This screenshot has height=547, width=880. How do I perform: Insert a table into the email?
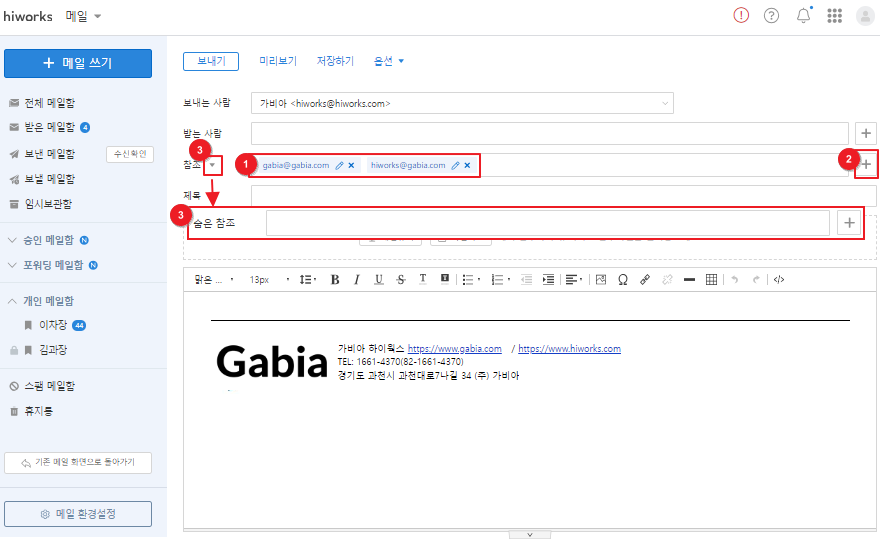(711, 280)
